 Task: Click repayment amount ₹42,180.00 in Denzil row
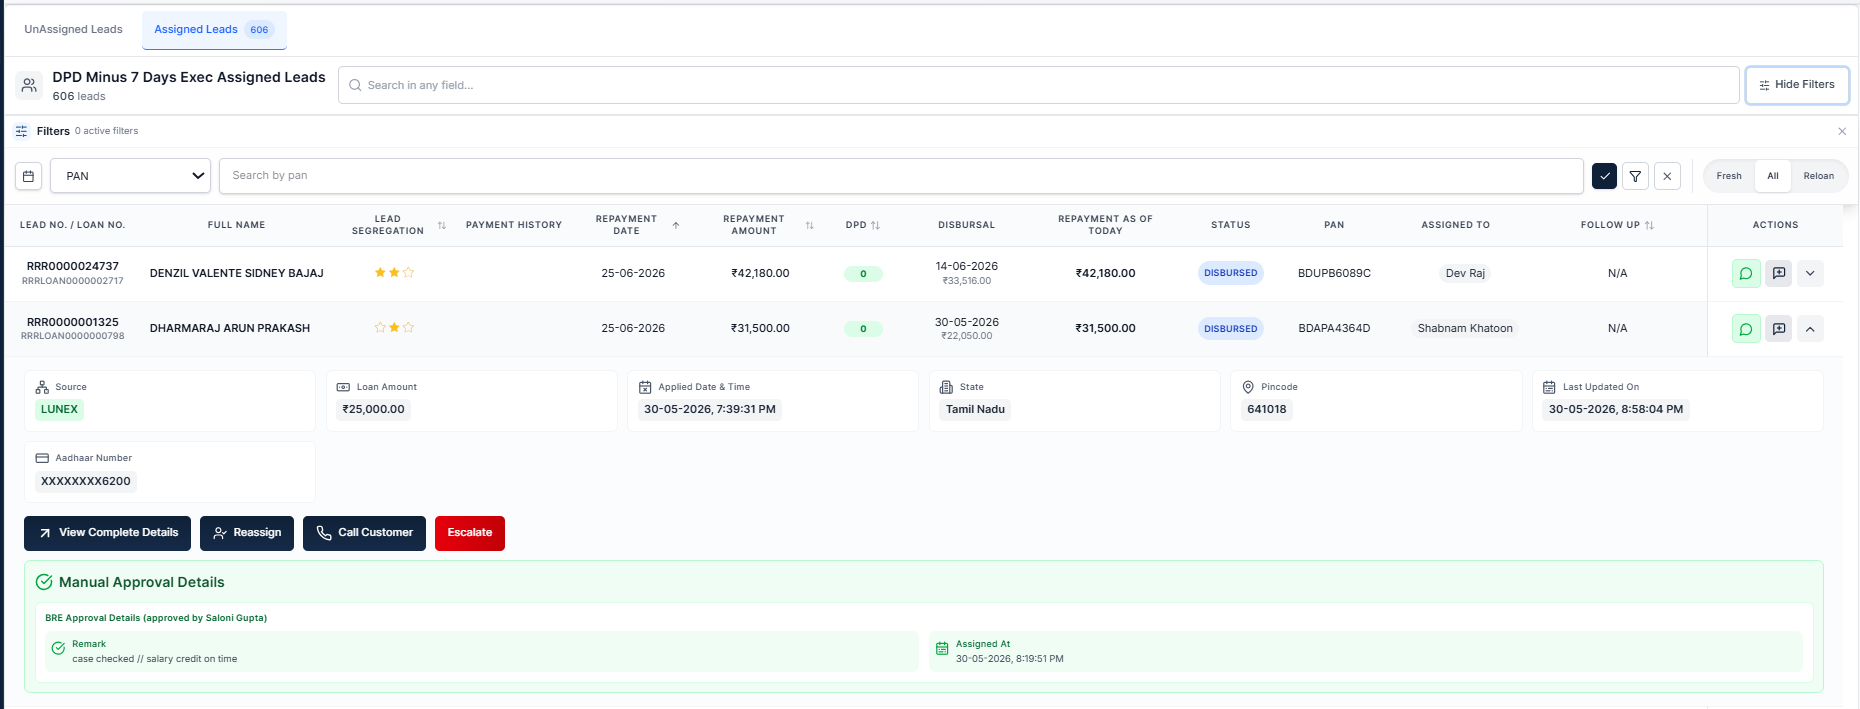pyautogui.click(x=760, y=273)
